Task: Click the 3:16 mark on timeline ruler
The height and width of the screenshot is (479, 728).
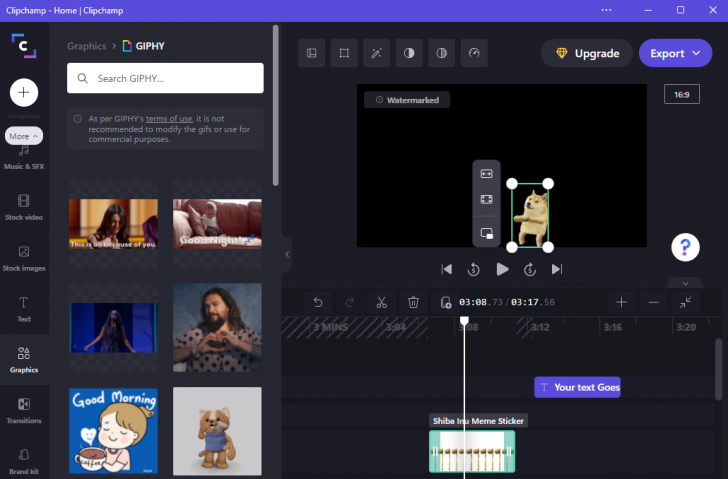Action: [x=612, y=327]
